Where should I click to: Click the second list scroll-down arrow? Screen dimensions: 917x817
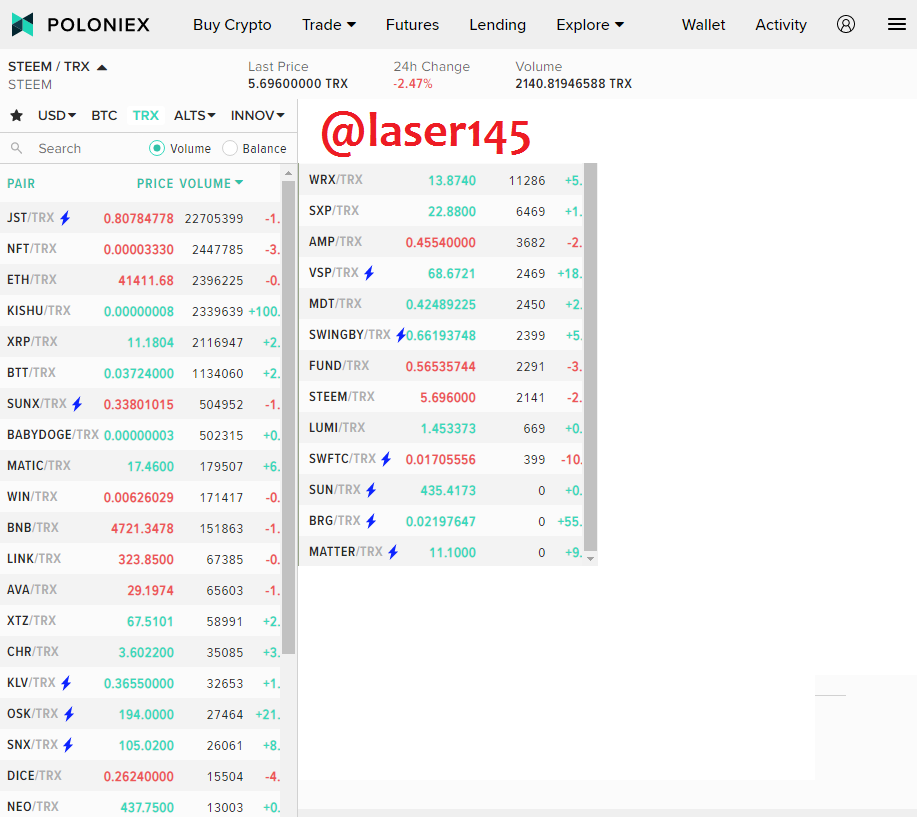tap(591, 559)
